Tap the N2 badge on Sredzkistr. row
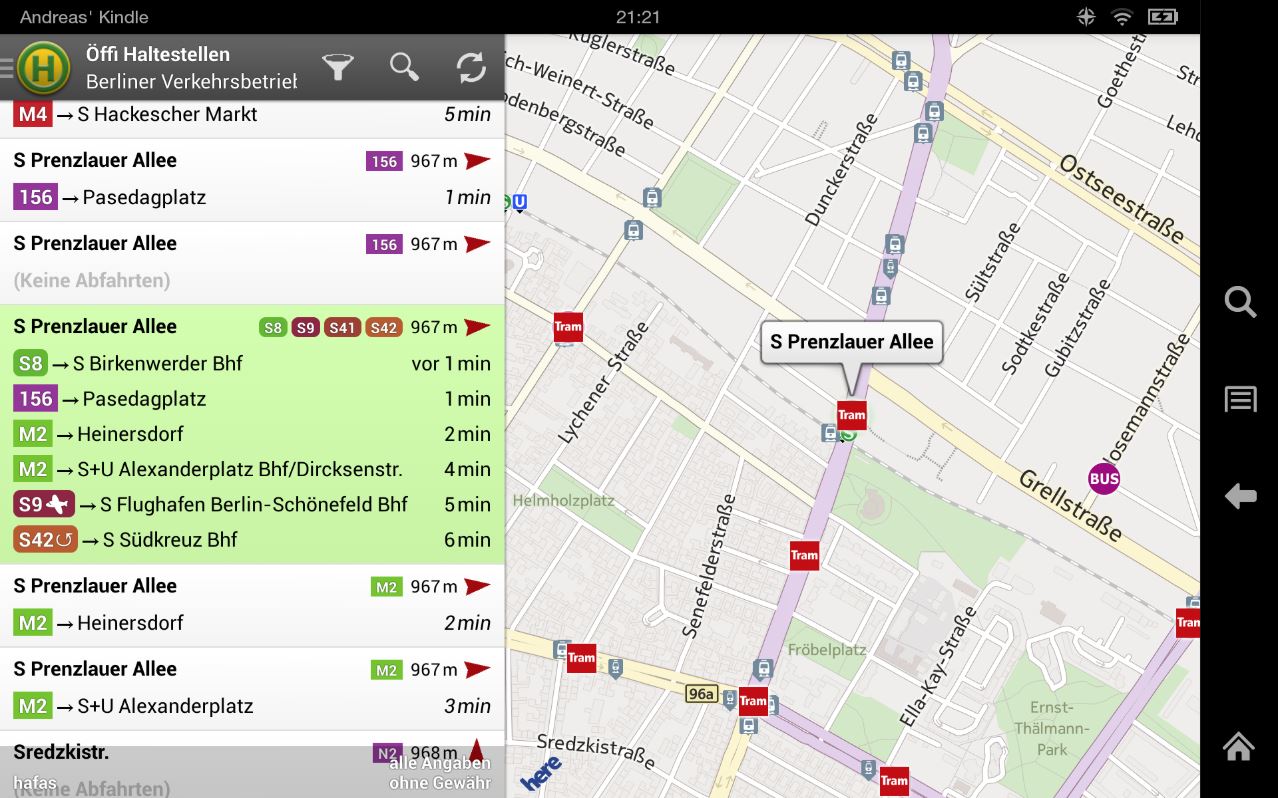The height and width of the screenshot is (798, 1278). (387, 752)
